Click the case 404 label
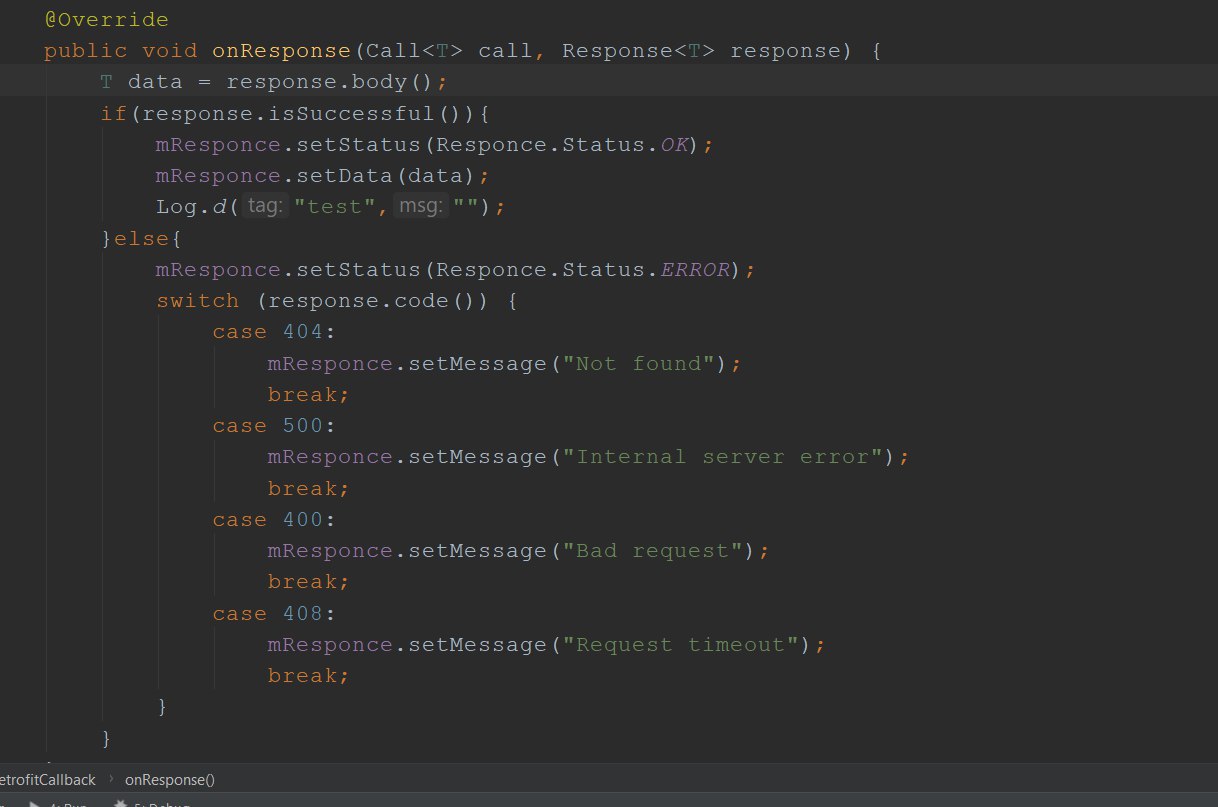 point(267,332)
